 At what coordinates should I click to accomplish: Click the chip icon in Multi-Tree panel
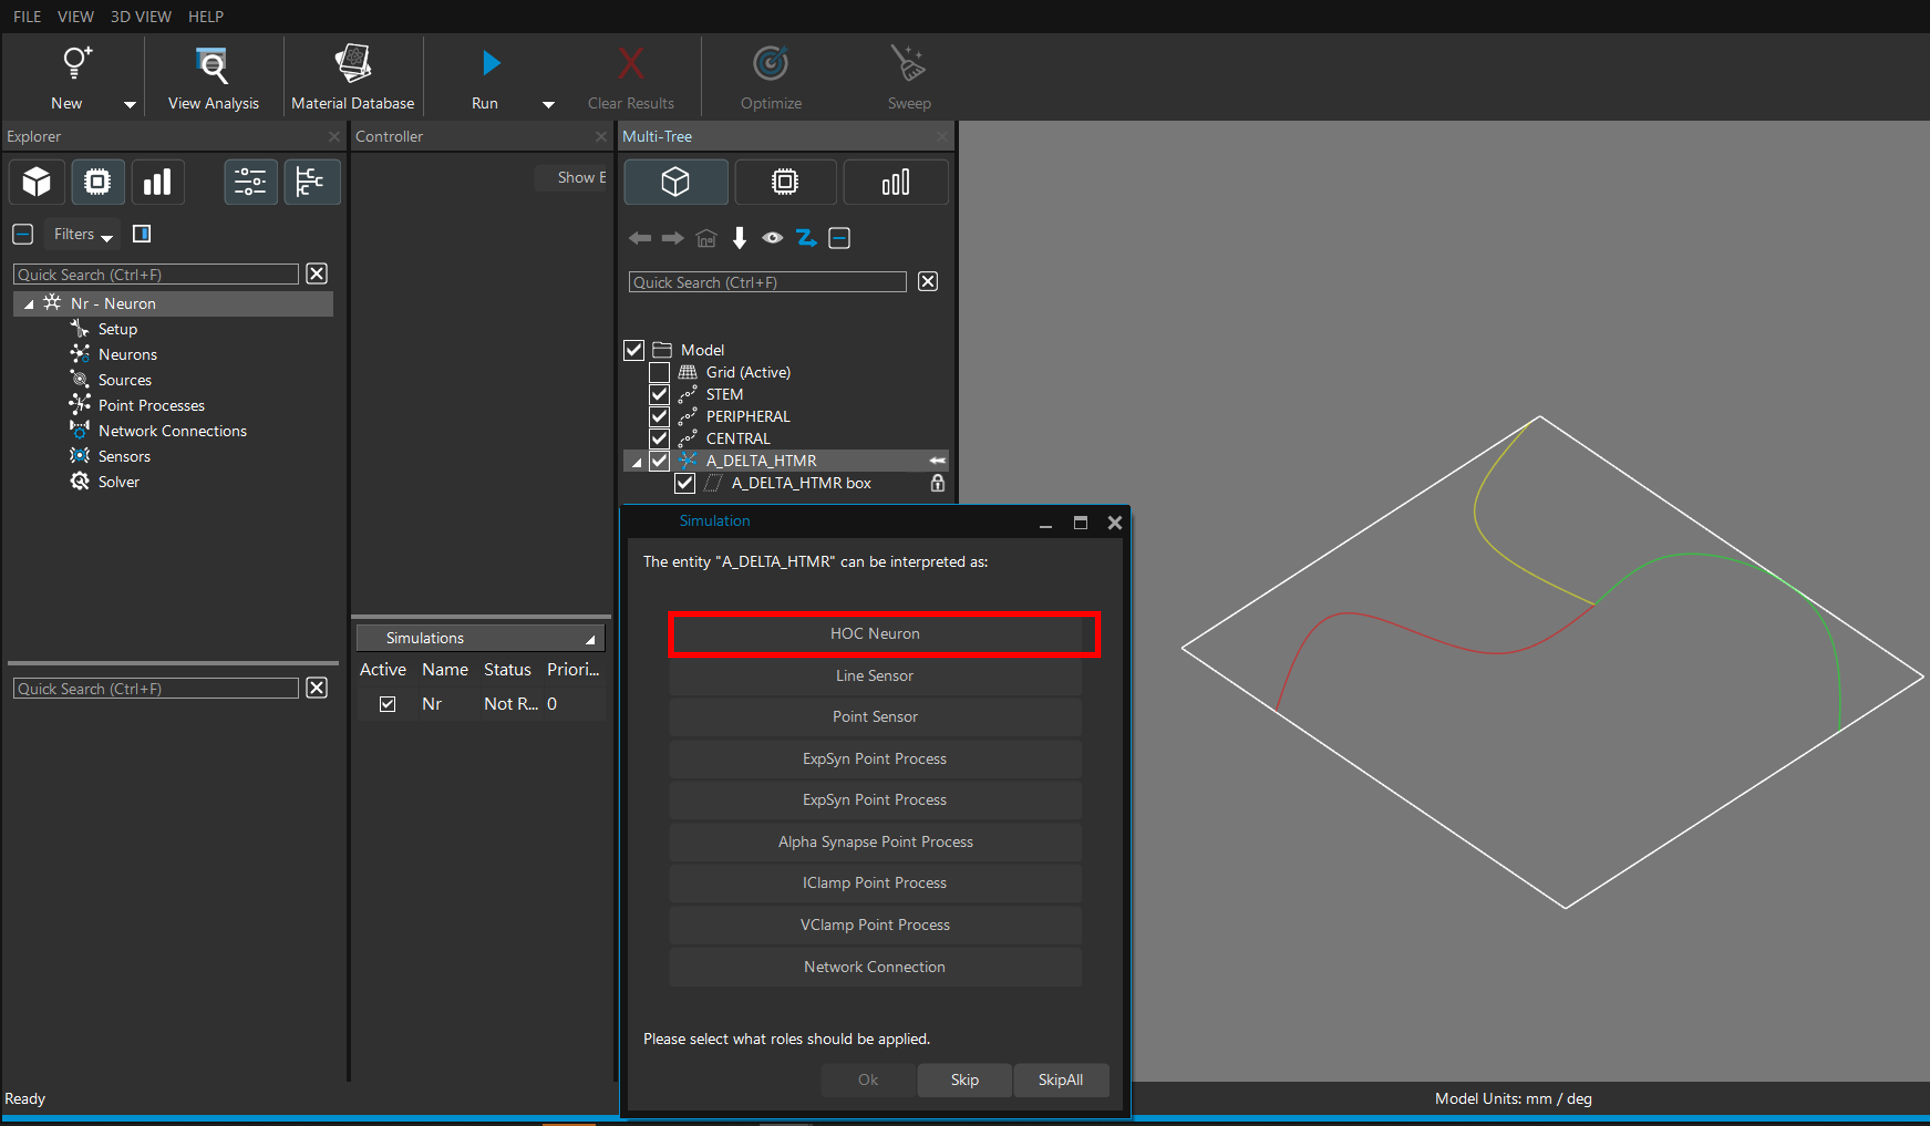tap(785, 182)
